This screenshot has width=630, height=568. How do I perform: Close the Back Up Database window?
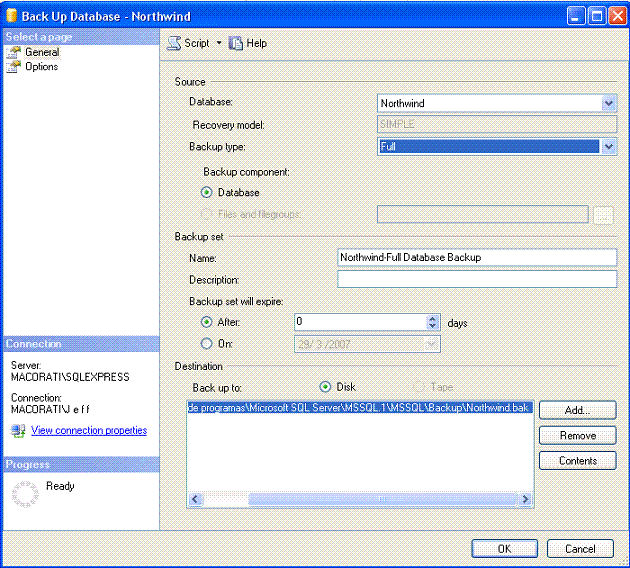coord(618,16)
